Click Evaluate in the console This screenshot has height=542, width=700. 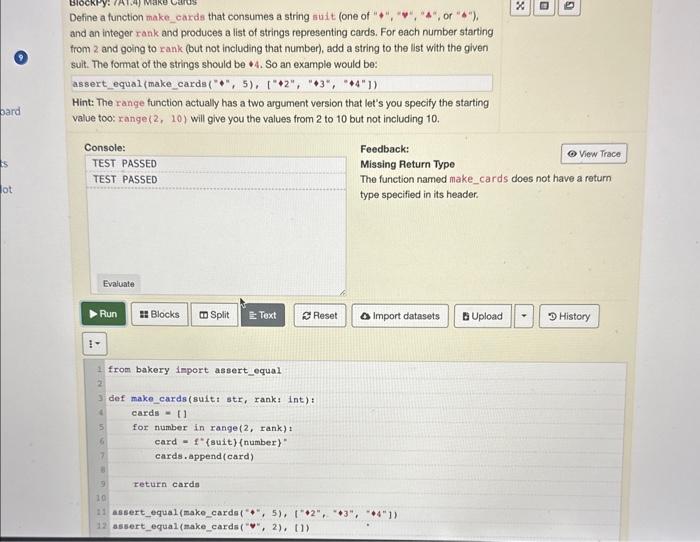tap(118, 284)
